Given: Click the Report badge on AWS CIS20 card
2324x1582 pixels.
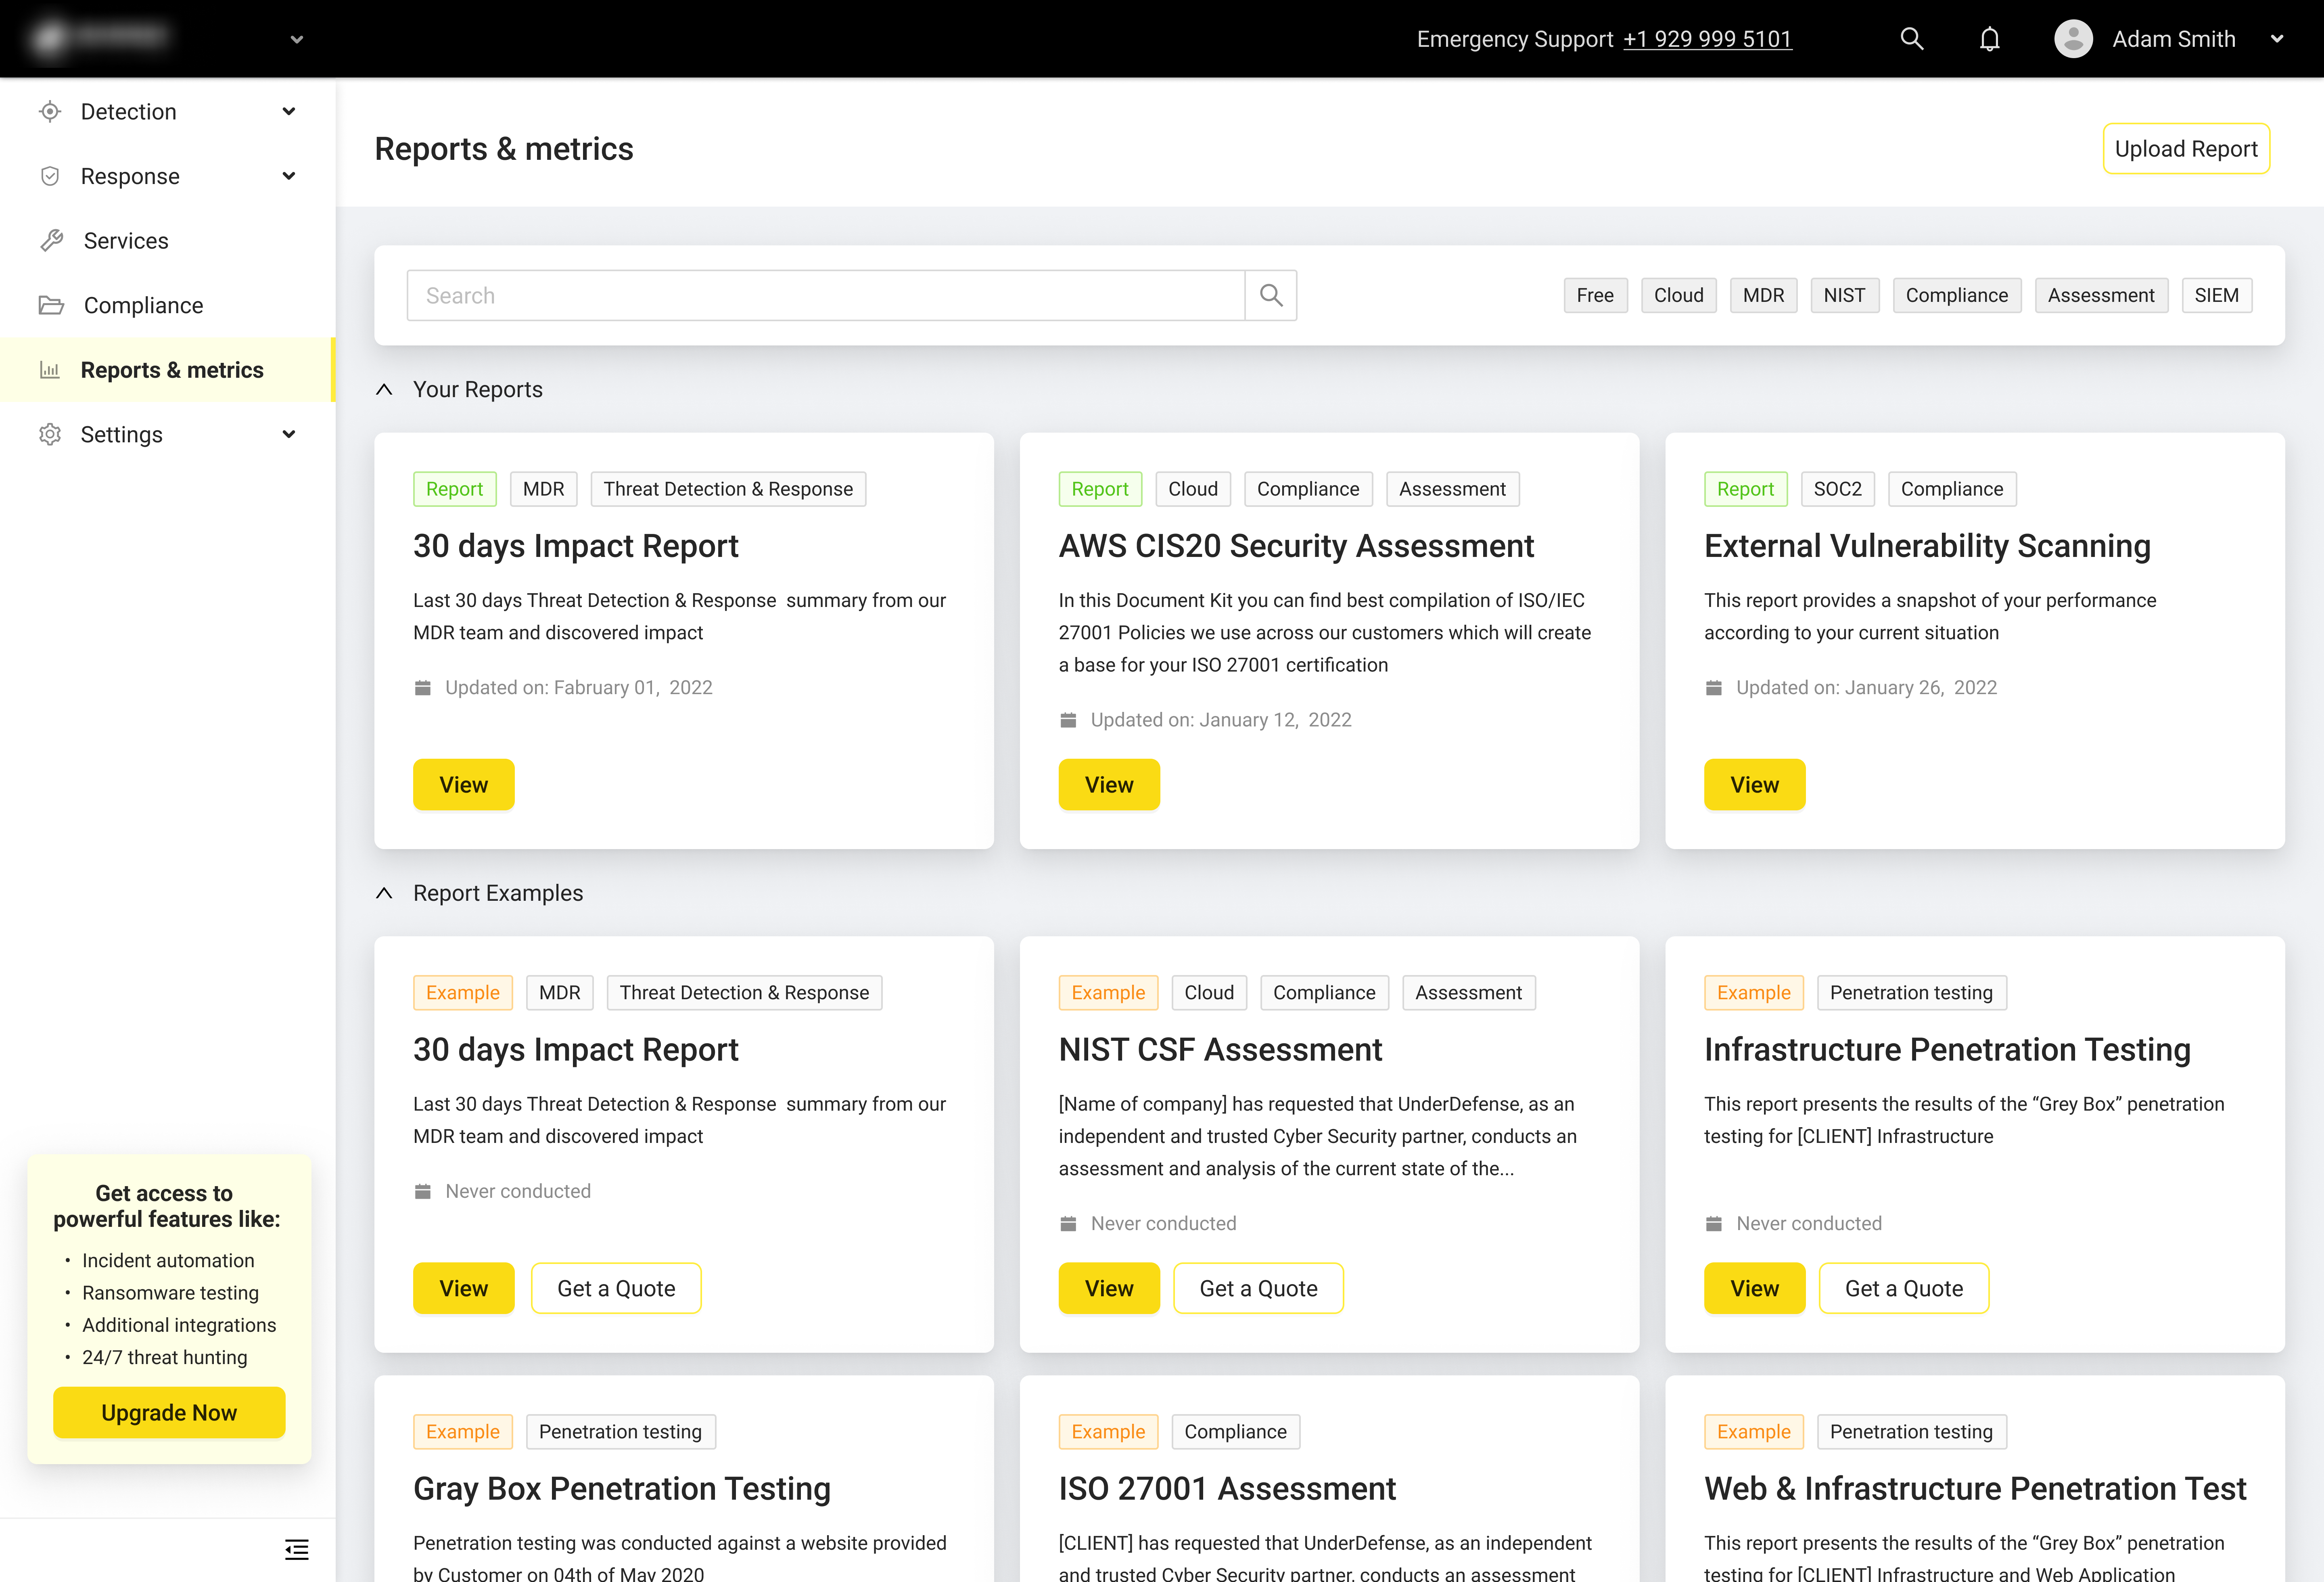Looking at the screenshot, I should (1100, 489).
